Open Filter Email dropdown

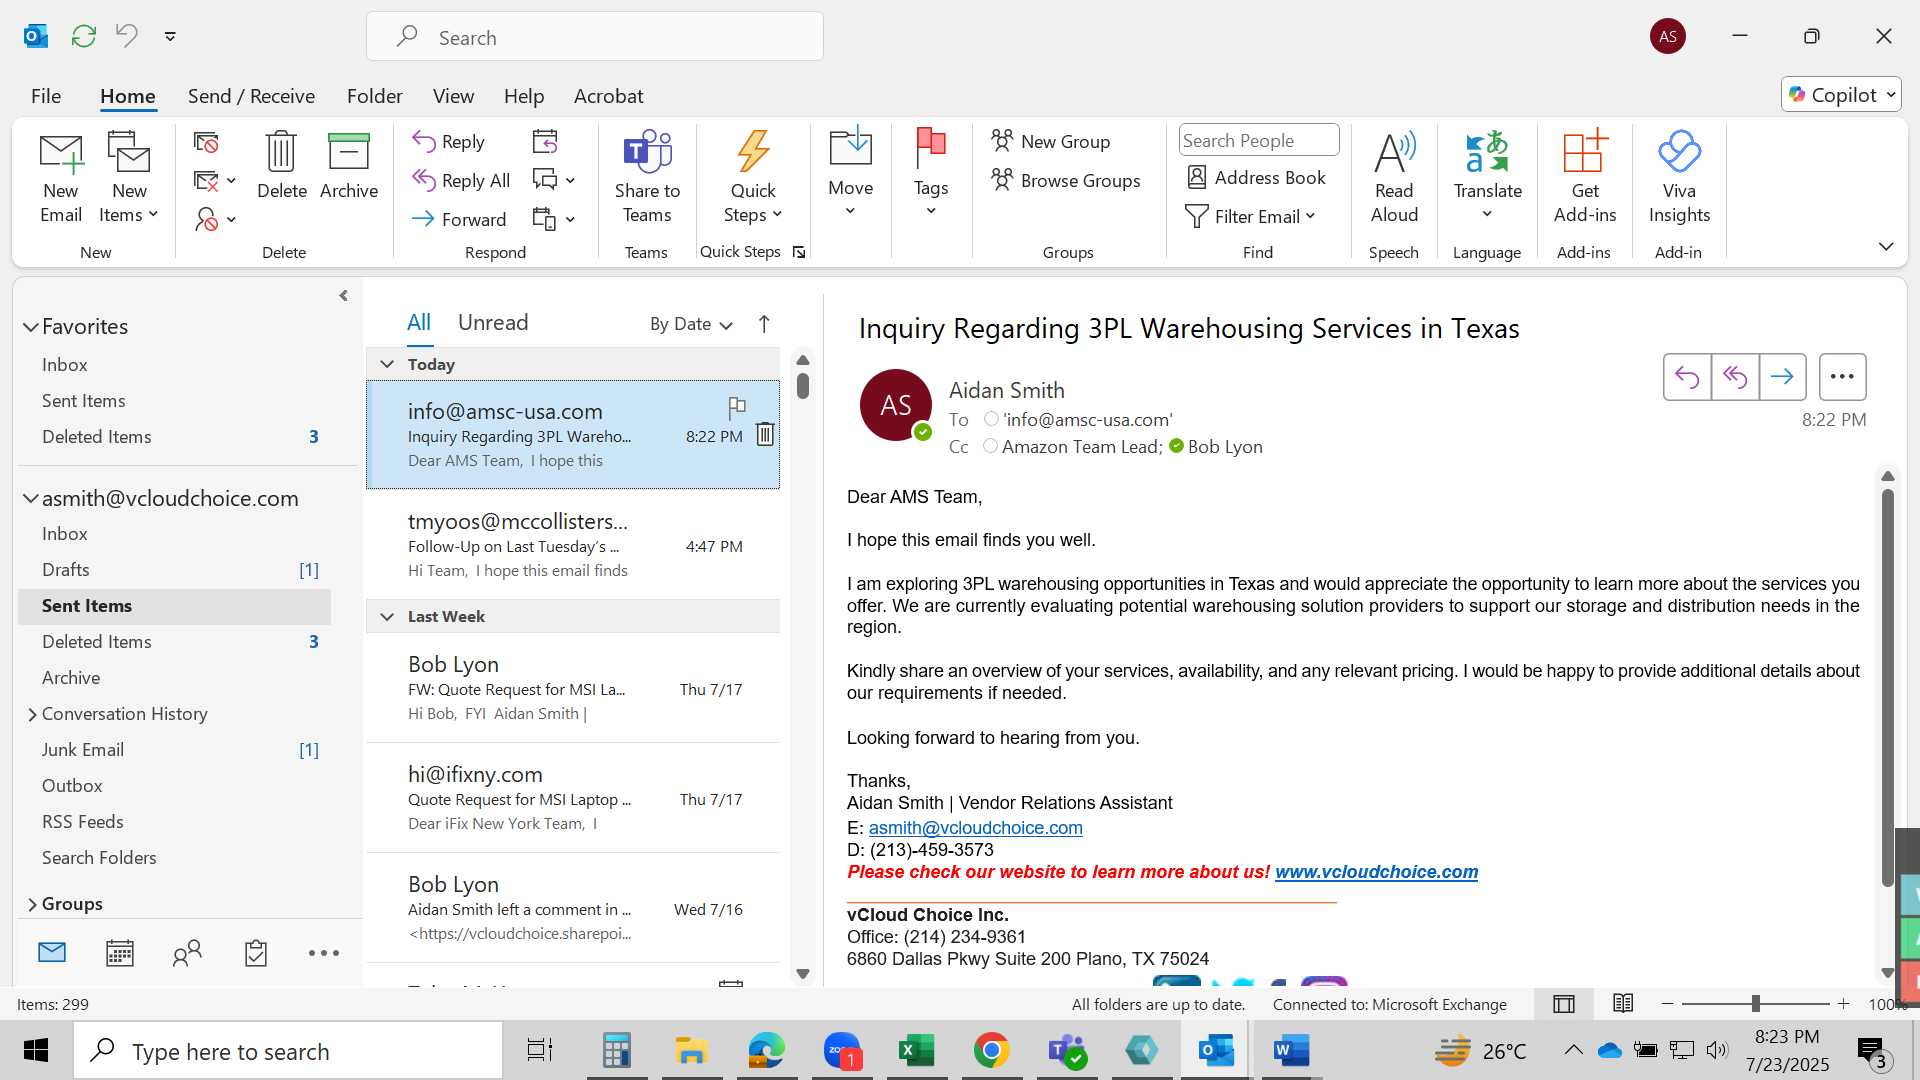click(1250, 216)
